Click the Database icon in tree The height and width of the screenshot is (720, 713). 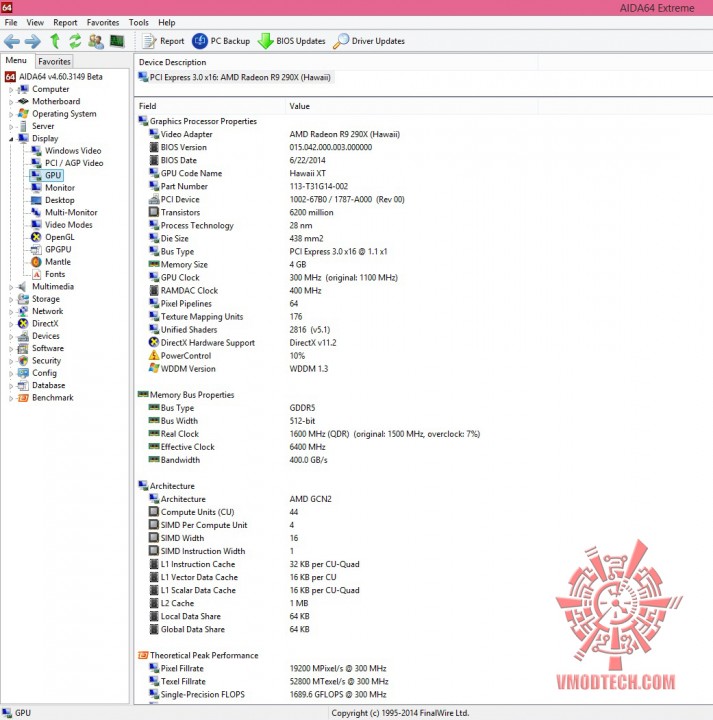click(x=23, y=385)
